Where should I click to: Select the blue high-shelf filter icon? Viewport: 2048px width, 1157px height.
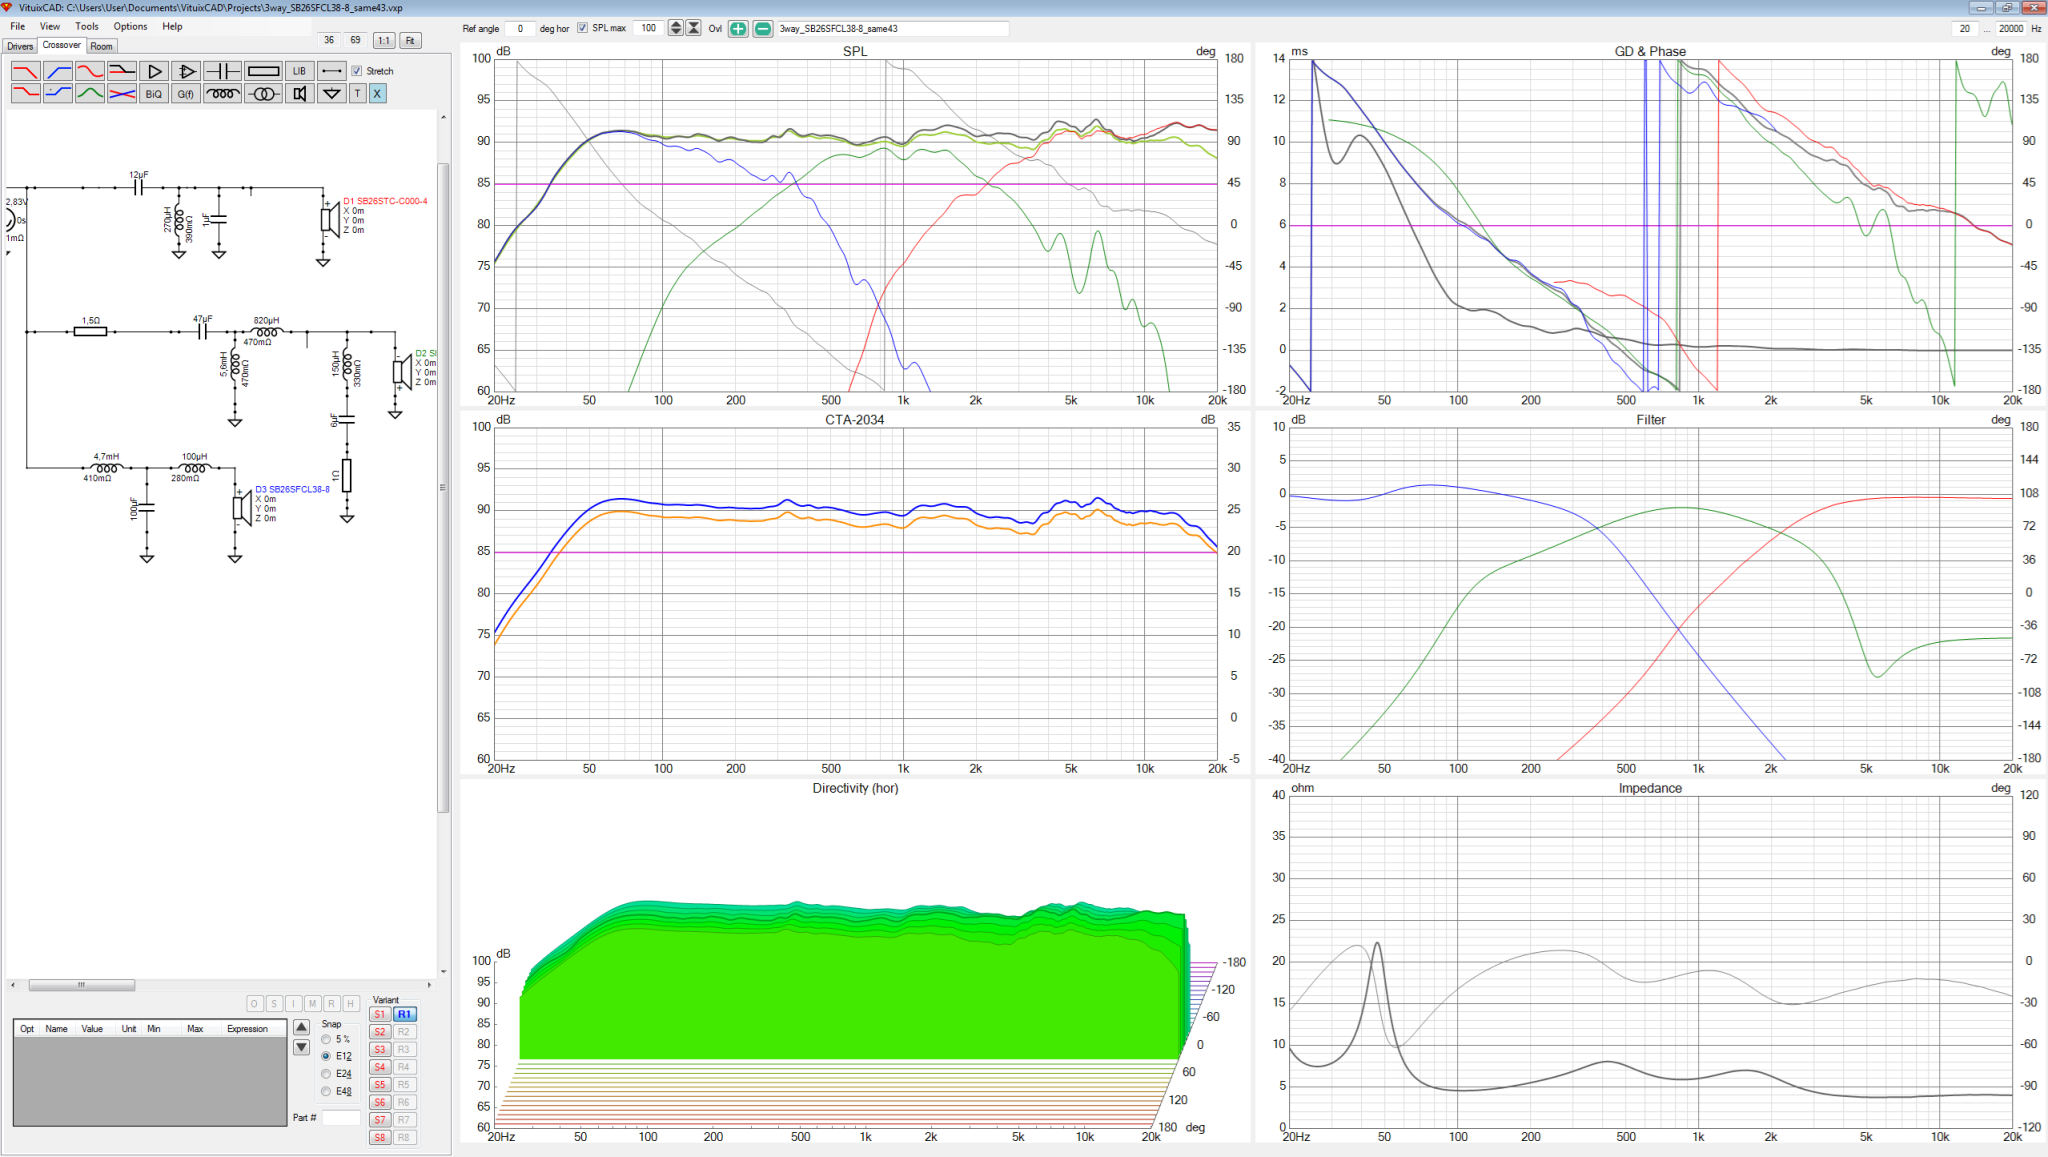[x=58, y=93]
